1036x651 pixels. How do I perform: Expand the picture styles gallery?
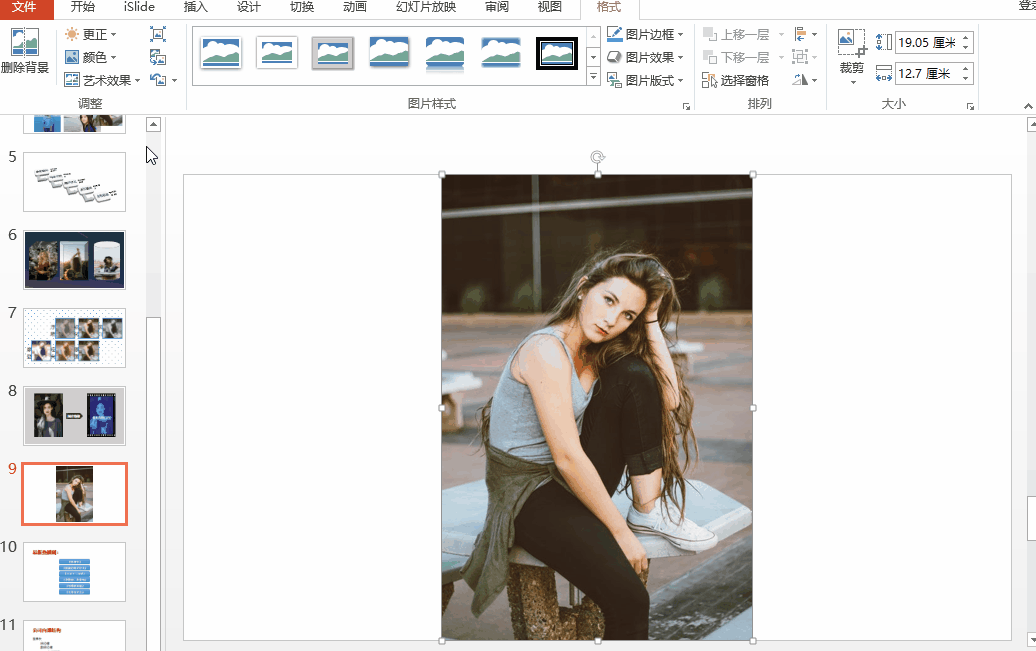pyautogui.click(x=593, y=78)
